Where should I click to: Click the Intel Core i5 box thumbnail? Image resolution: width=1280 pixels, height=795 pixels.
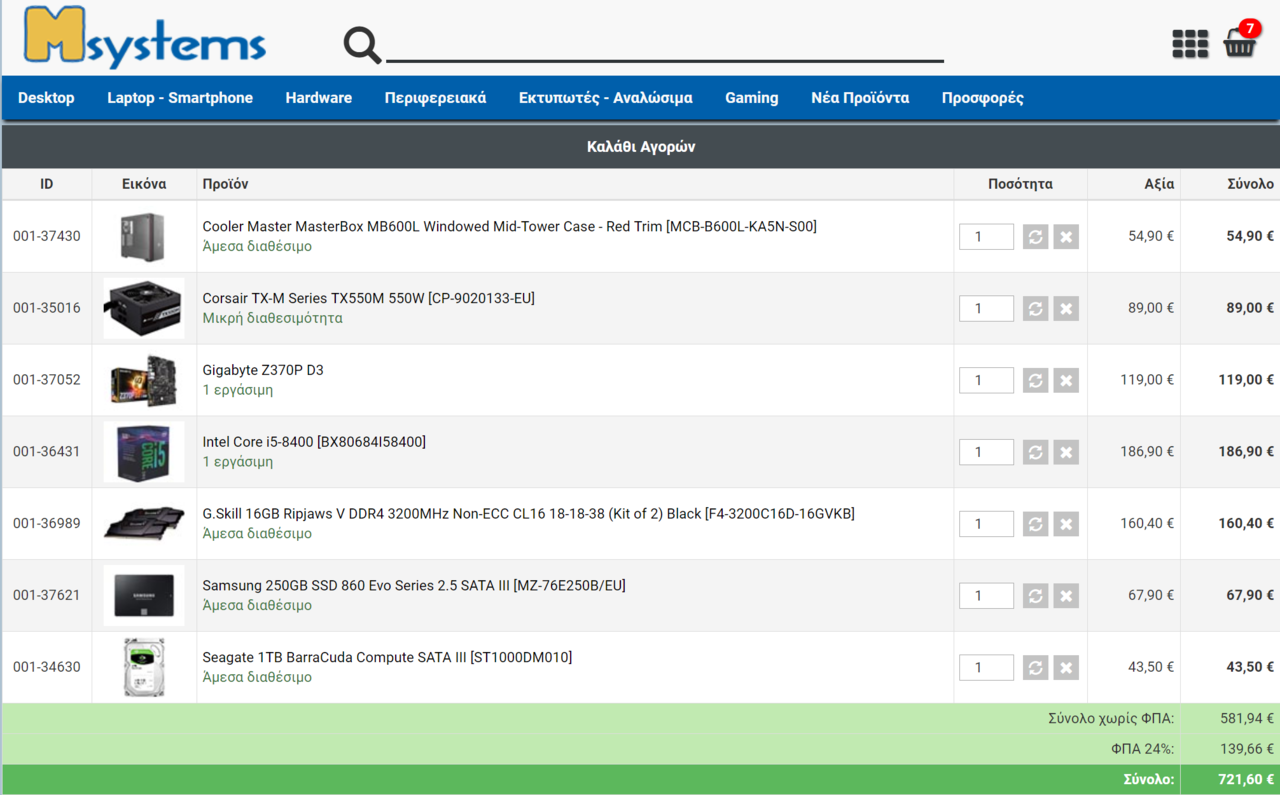(144, 452)
